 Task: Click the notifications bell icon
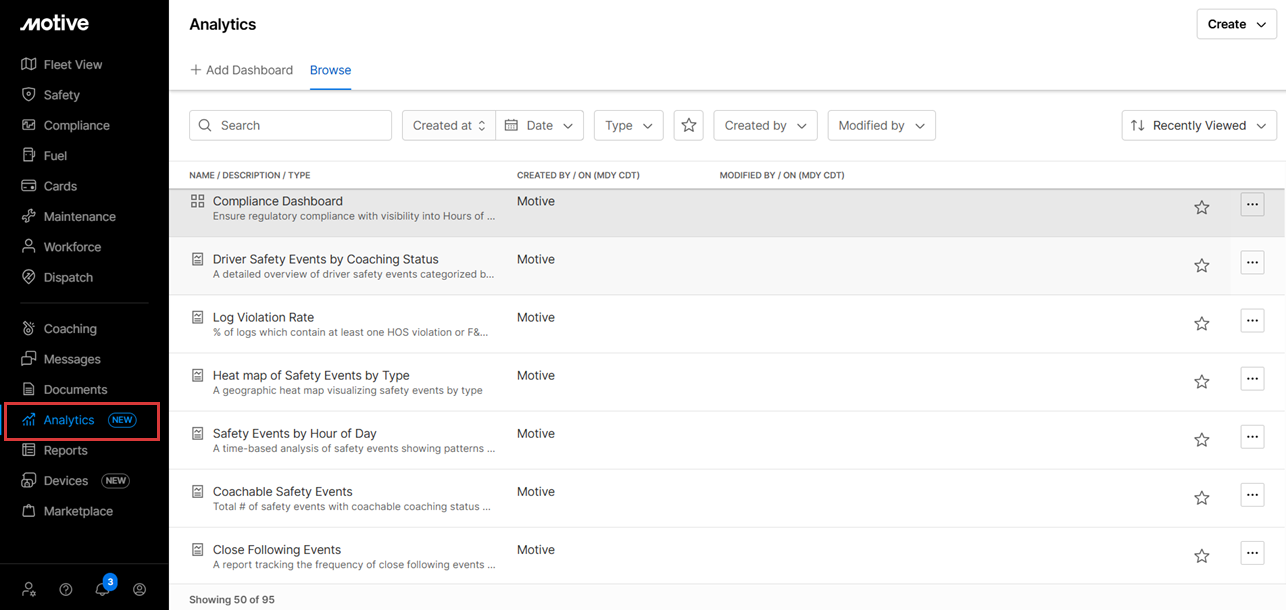click(102, 589)
